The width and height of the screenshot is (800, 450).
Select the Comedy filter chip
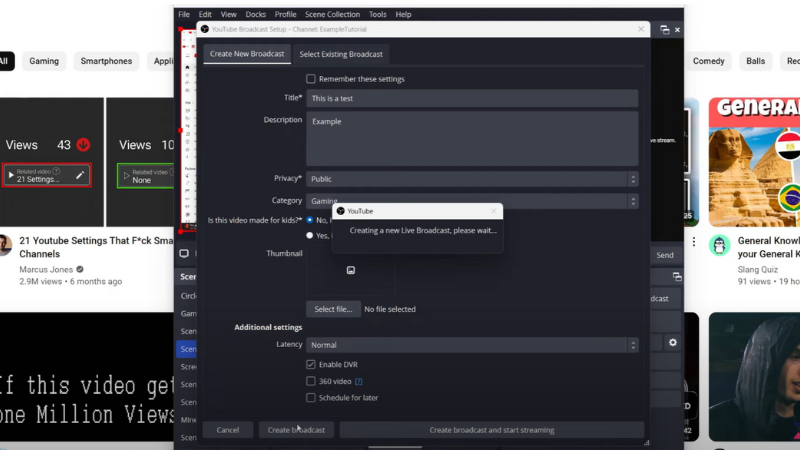(x=708, y=61)
